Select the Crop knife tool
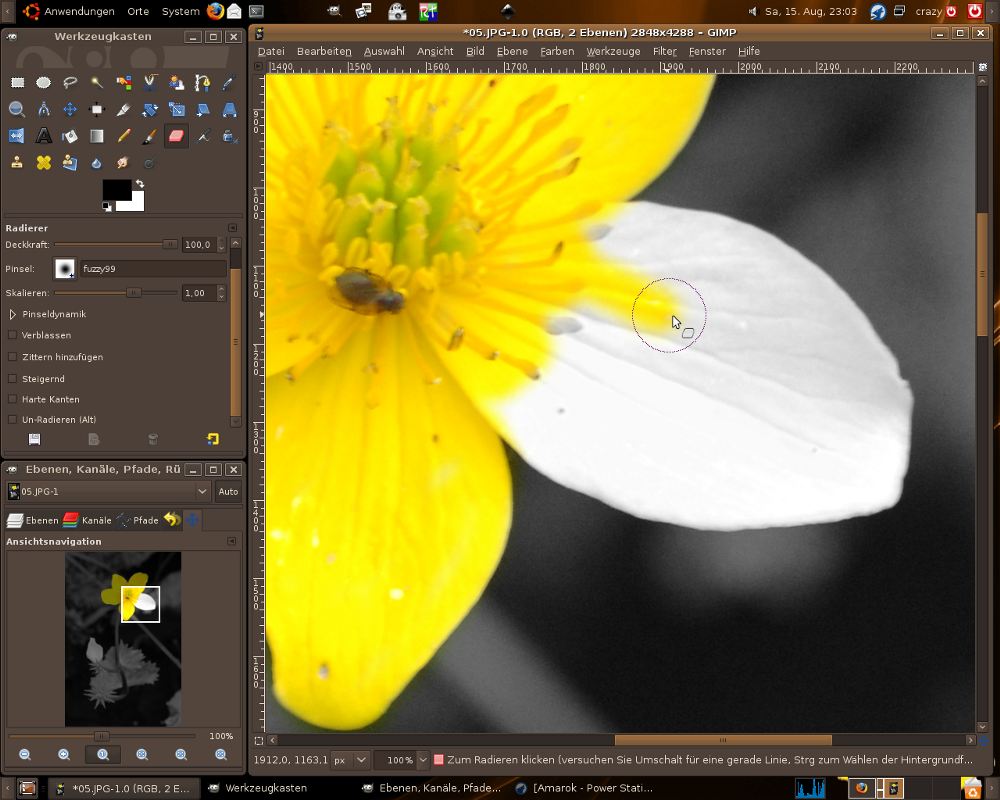 [x=123, y=109]
